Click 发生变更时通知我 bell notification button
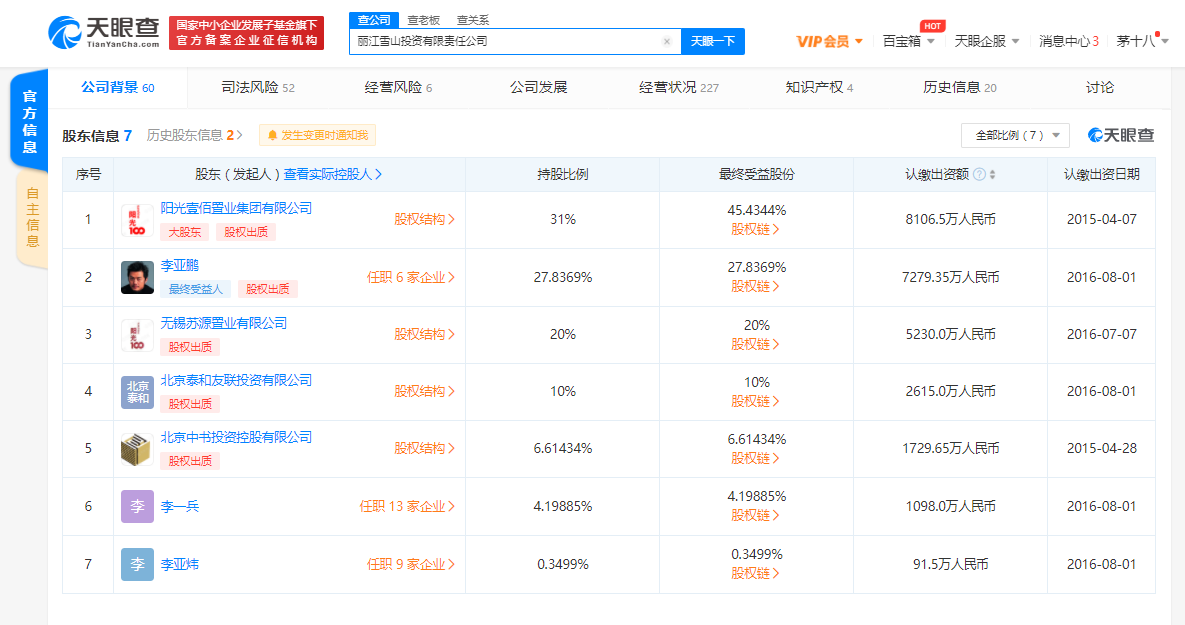Image resolution: width=1185 pixels, height=625 pixels. [x=317, y=135]
